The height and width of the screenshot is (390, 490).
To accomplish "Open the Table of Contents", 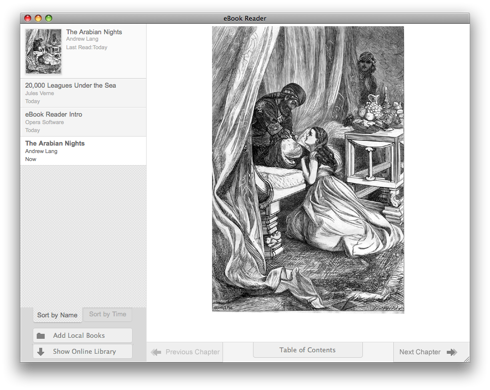I will click(308, 350).
